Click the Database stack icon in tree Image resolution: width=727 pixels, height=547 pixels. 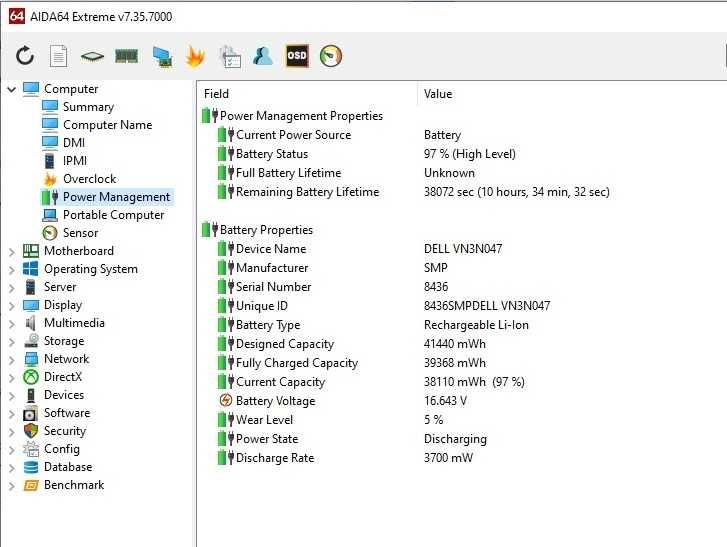point(31,467)
